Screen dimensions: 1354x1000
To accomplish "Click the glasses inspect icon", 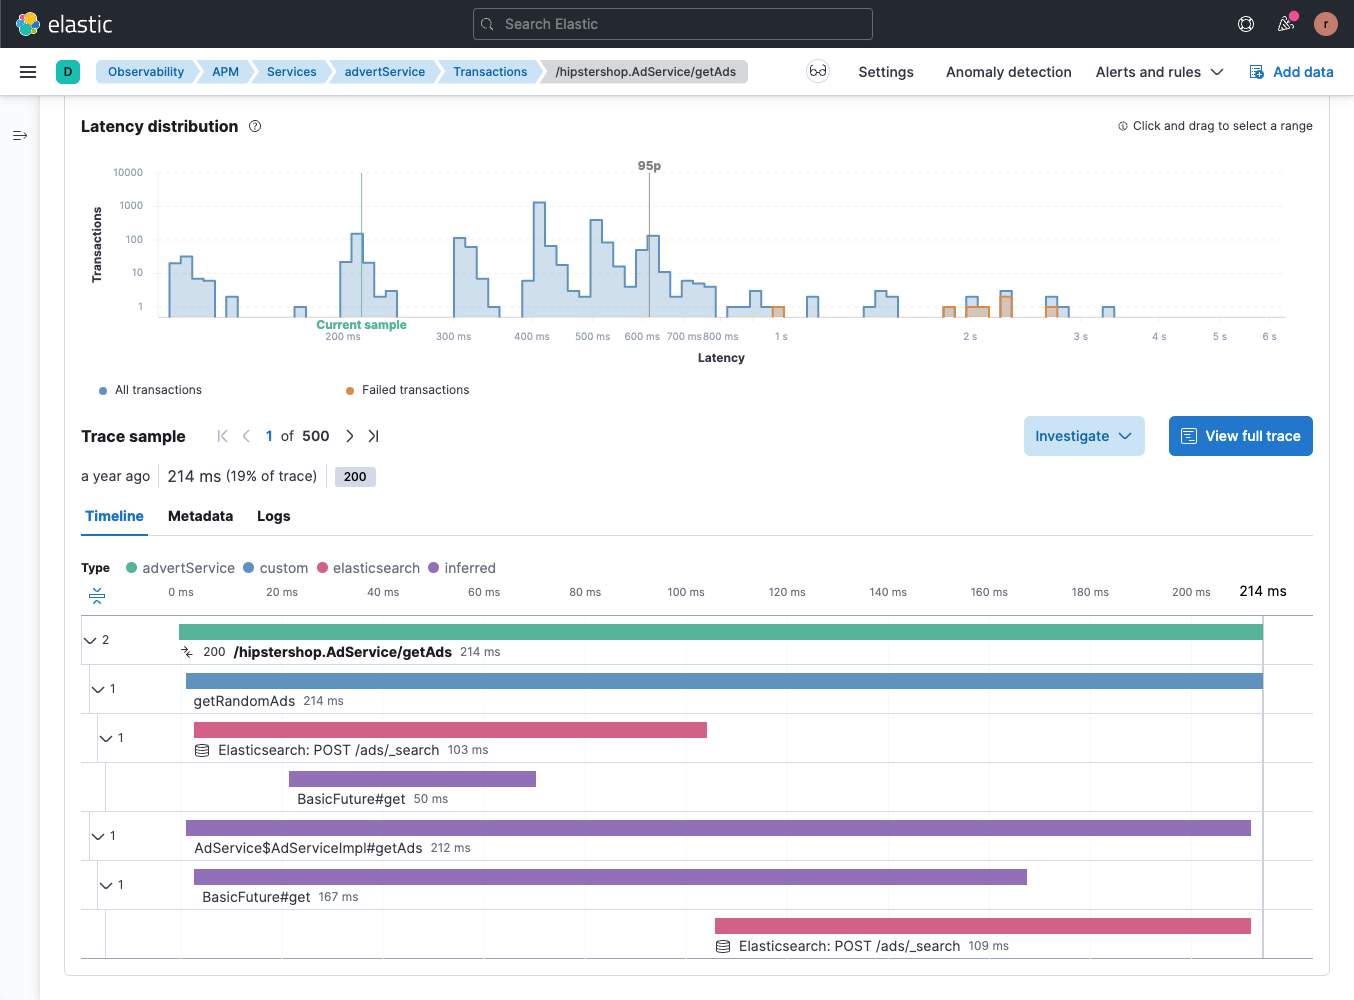I will tap(818, 71).
